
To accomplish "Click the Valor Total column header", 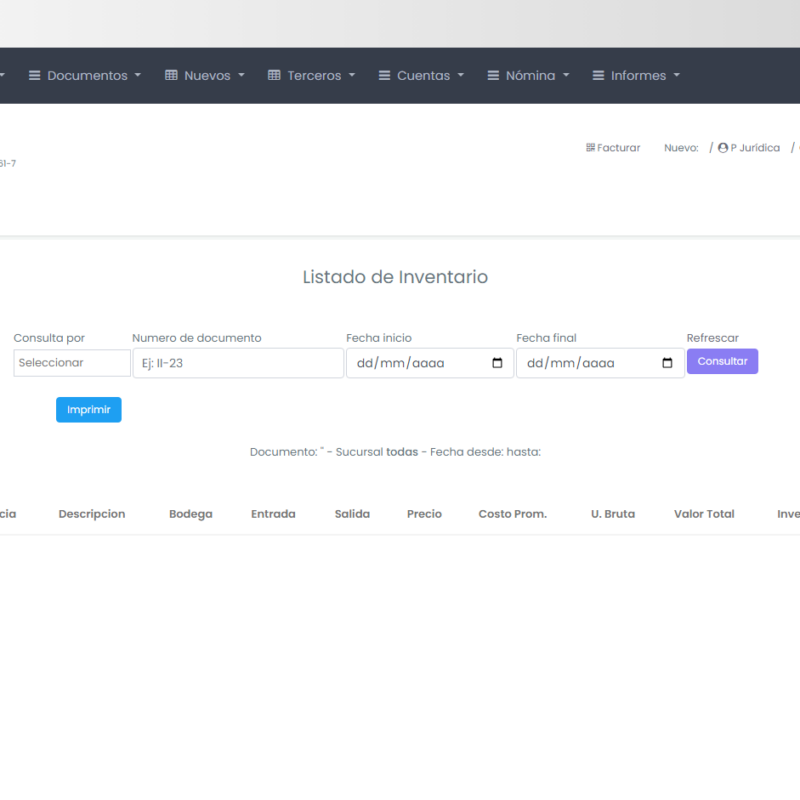I will pyautogui.click(x=704, y=514).
